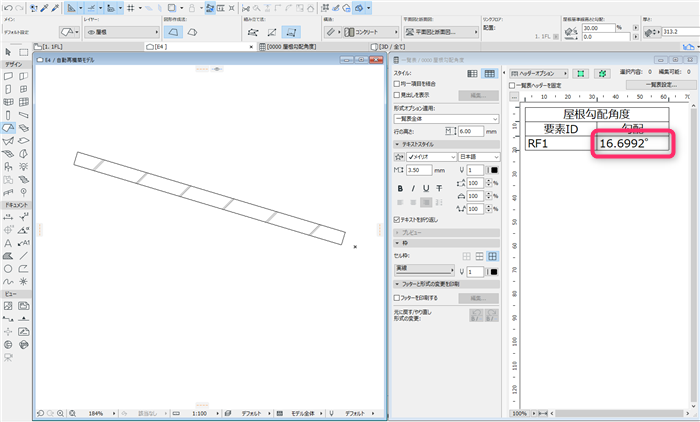Collapse the border section
The image size is (700, 422).
(446, 243)
